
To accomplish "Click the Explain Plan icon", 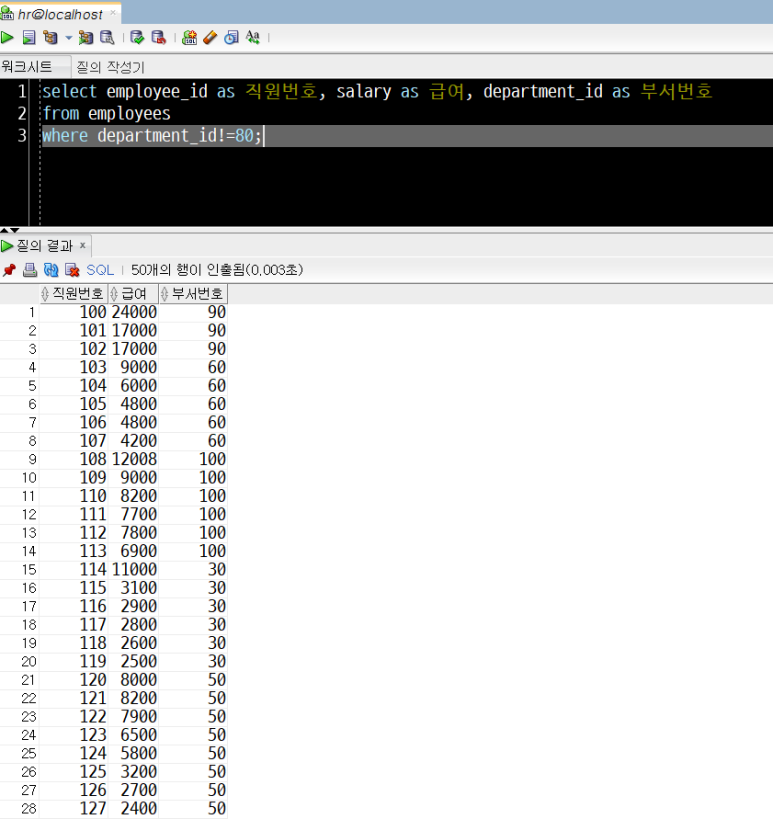I will (x=51, y=38).
